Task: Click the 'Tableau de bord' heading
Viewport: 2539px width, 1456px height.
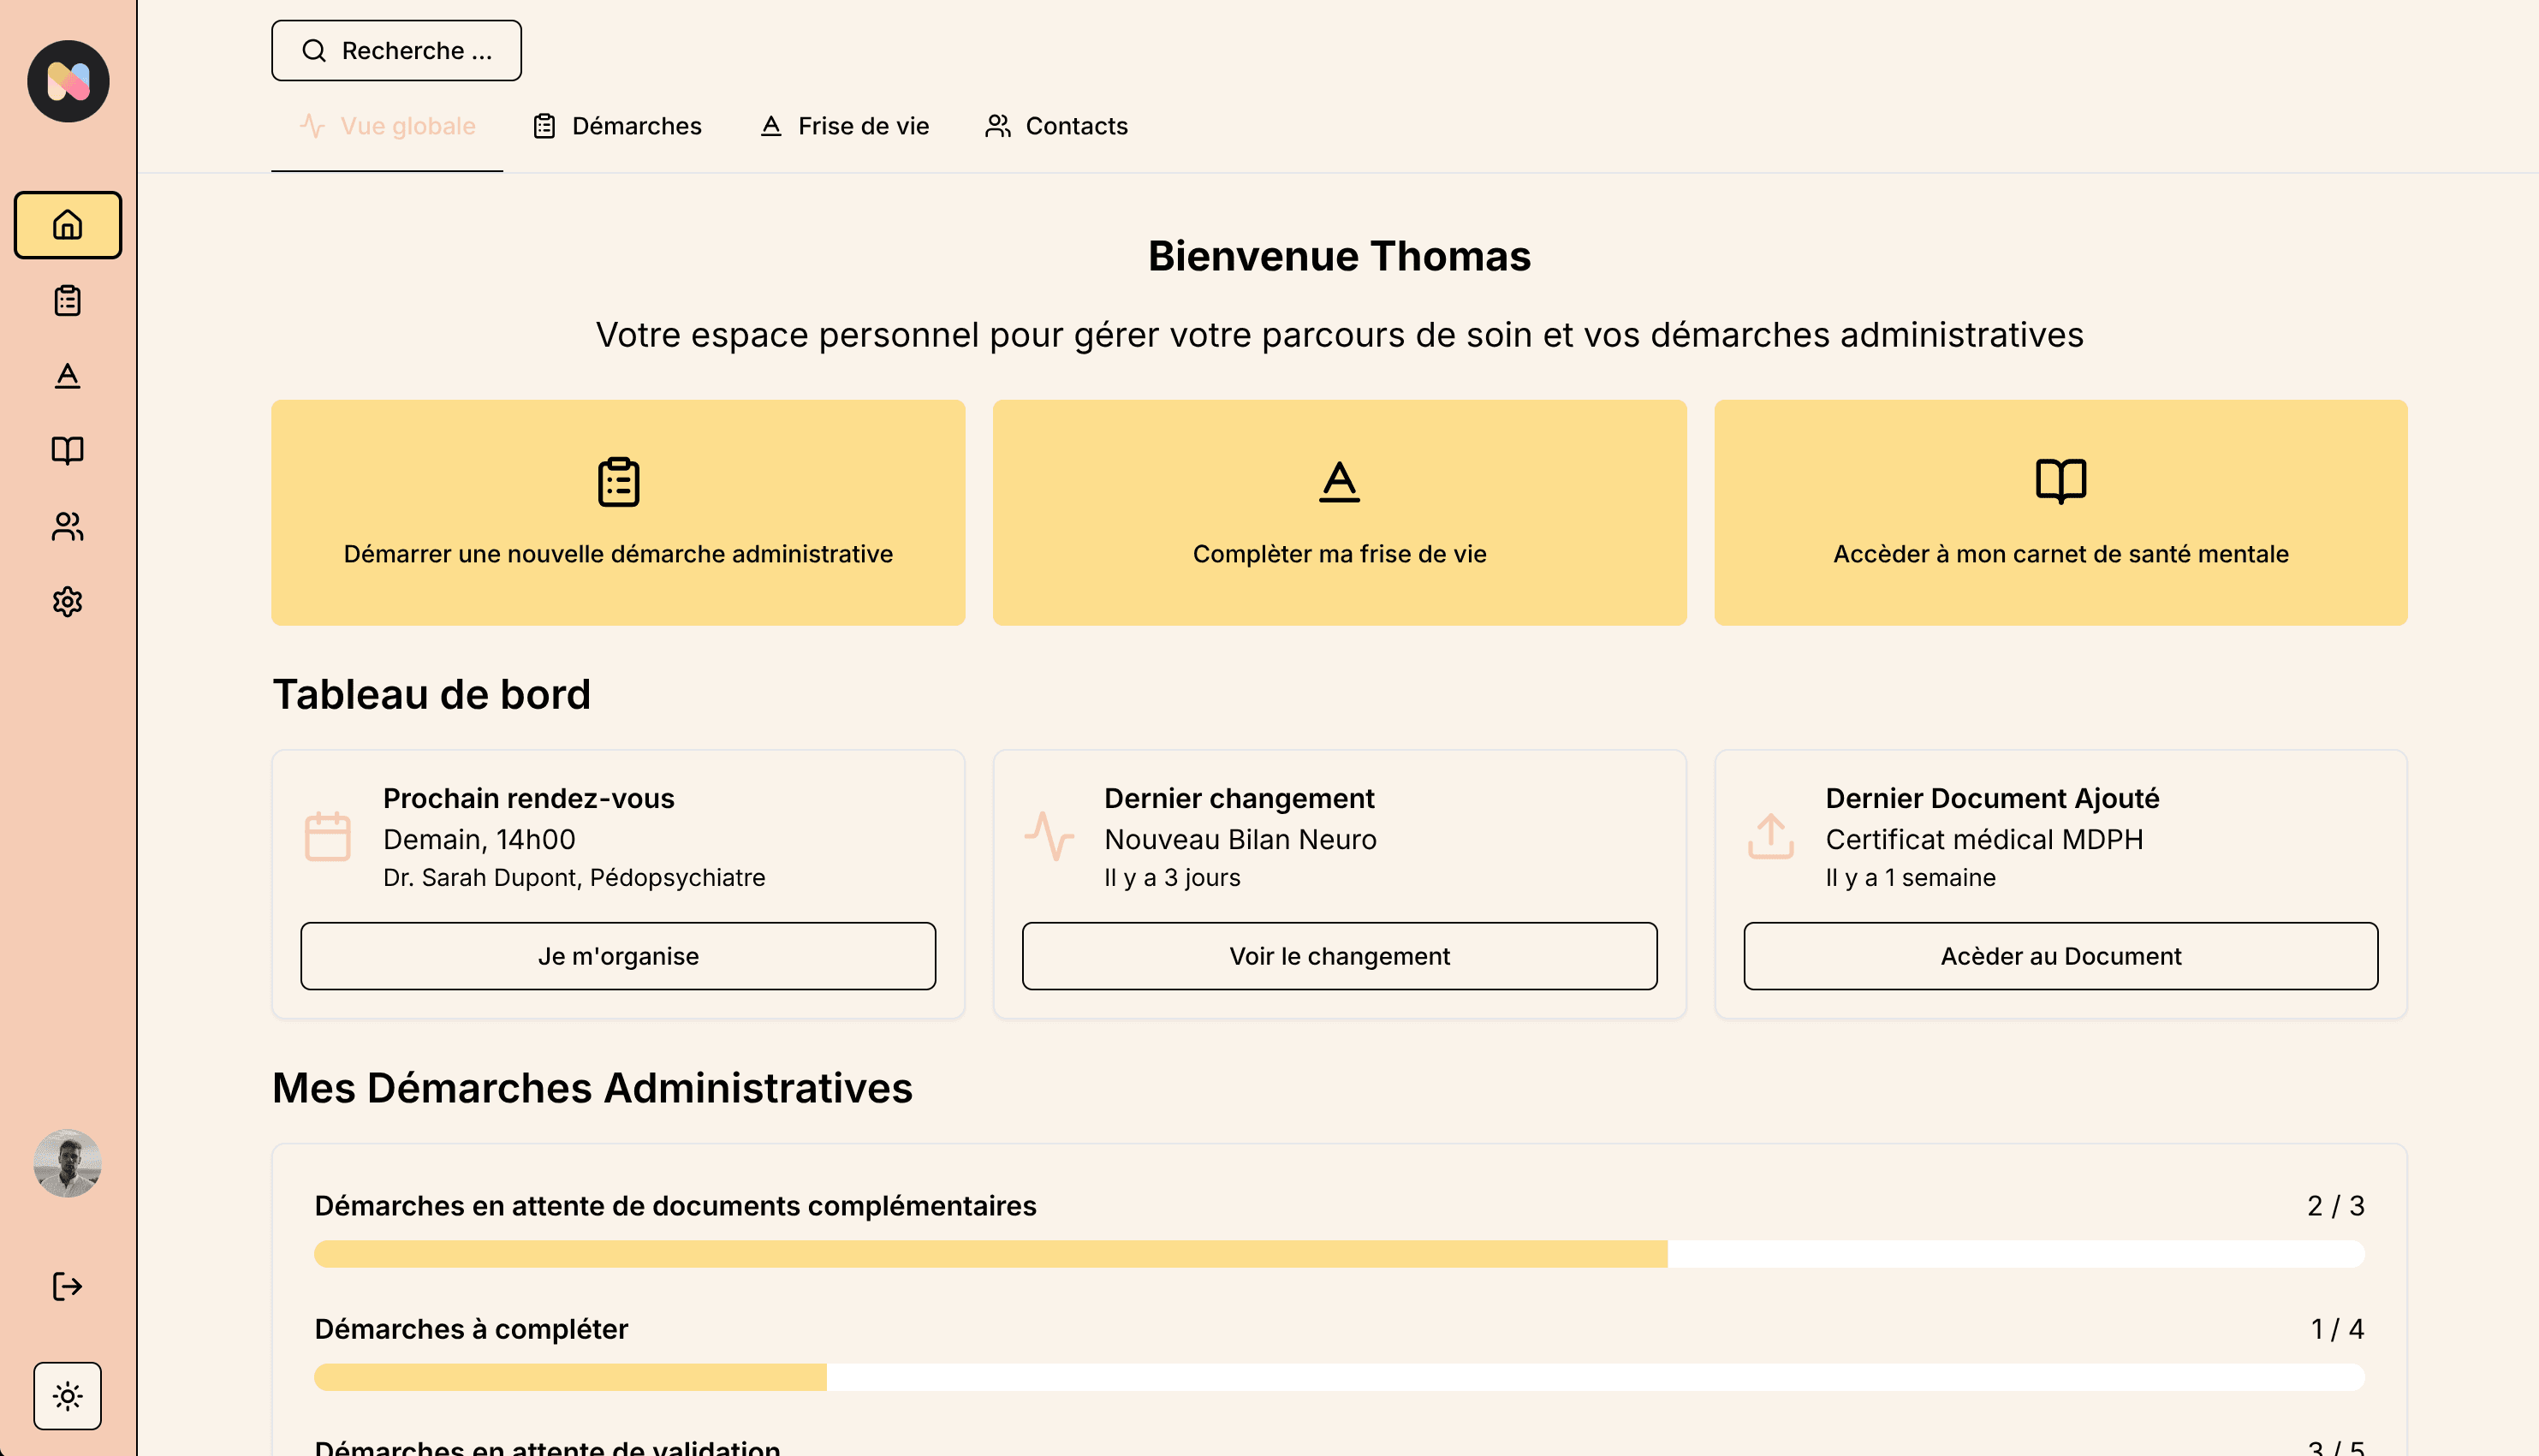Action: (432, 694)
